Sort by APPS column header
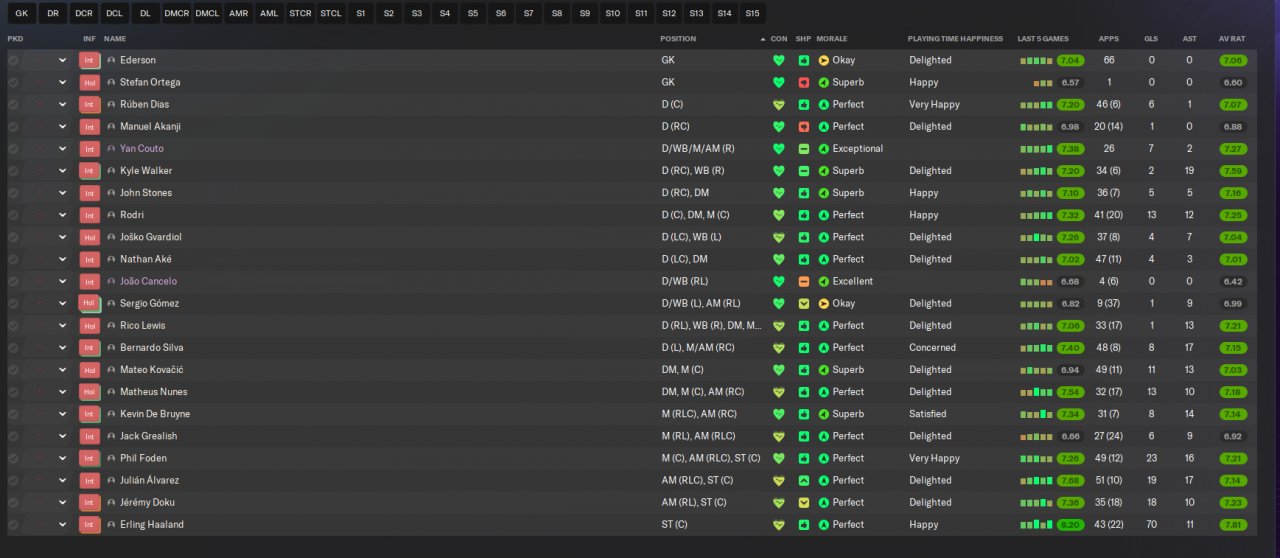 [1109, 39]
